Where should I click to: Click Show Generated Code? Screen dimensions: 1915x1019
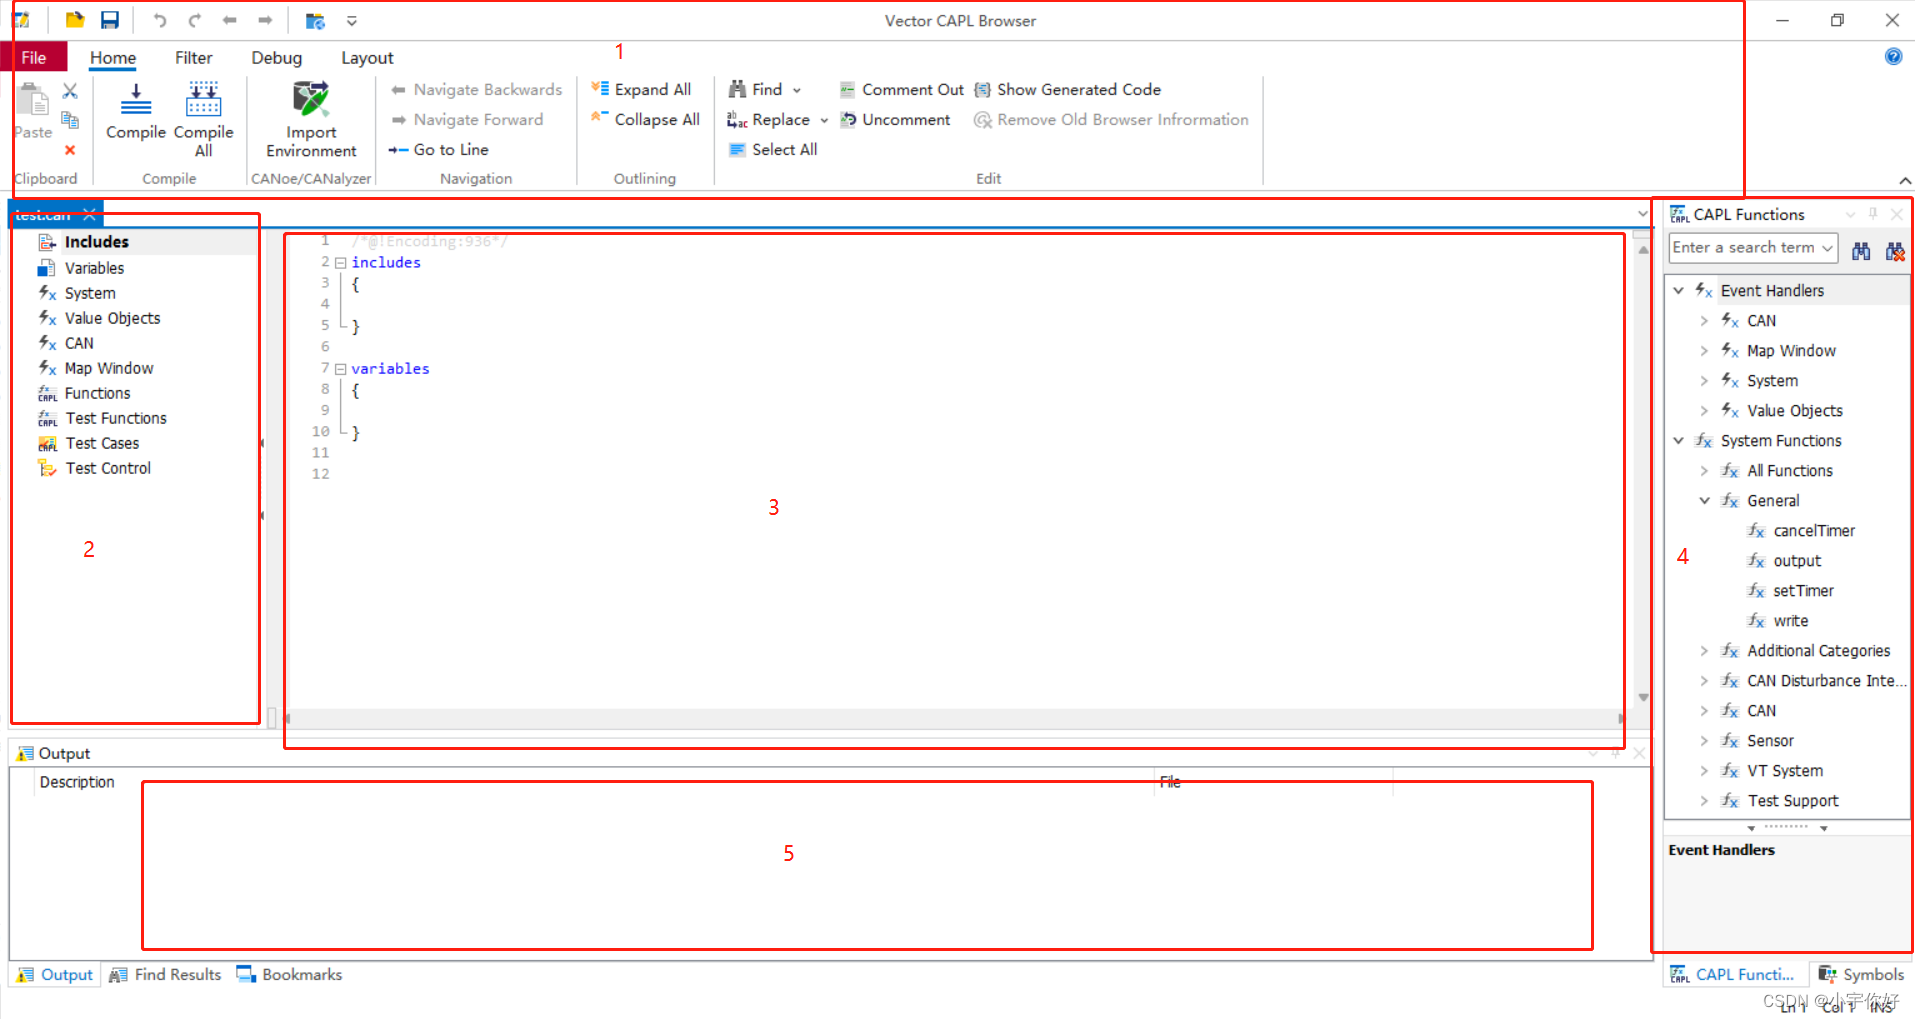coord(1068,89)
